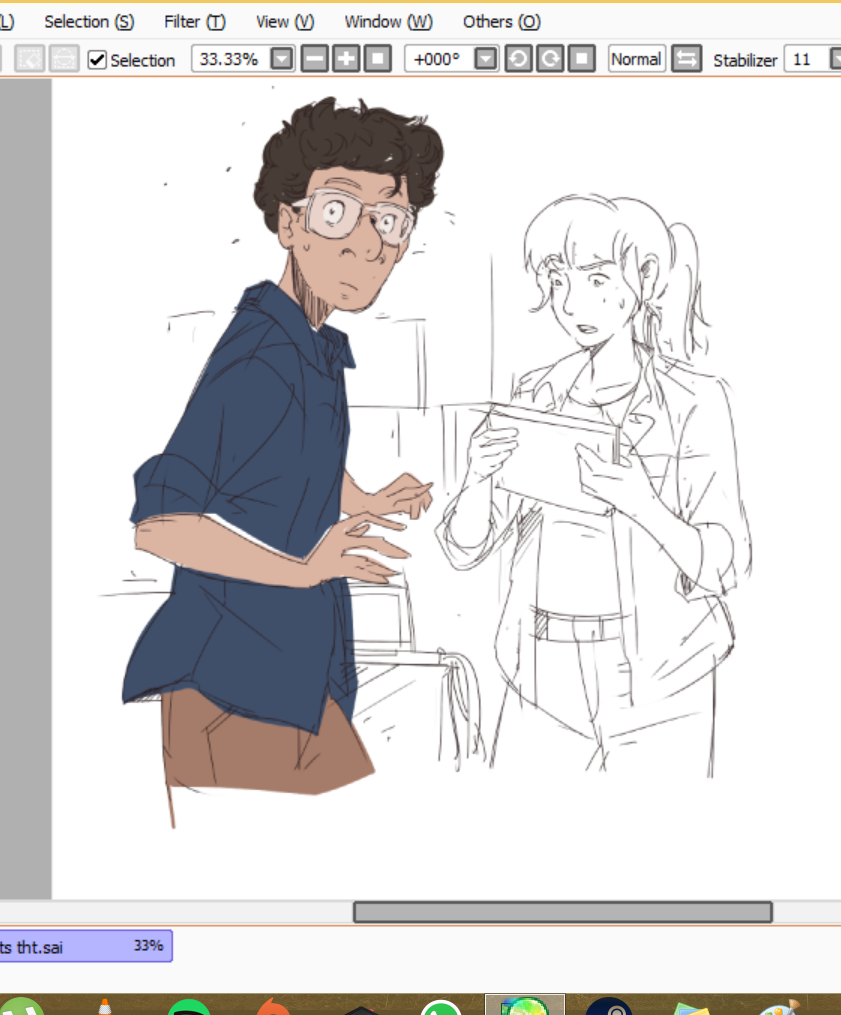The image size is (841, 1015).
Task: Reset zoom with the square button
Action: pos(378,59)
